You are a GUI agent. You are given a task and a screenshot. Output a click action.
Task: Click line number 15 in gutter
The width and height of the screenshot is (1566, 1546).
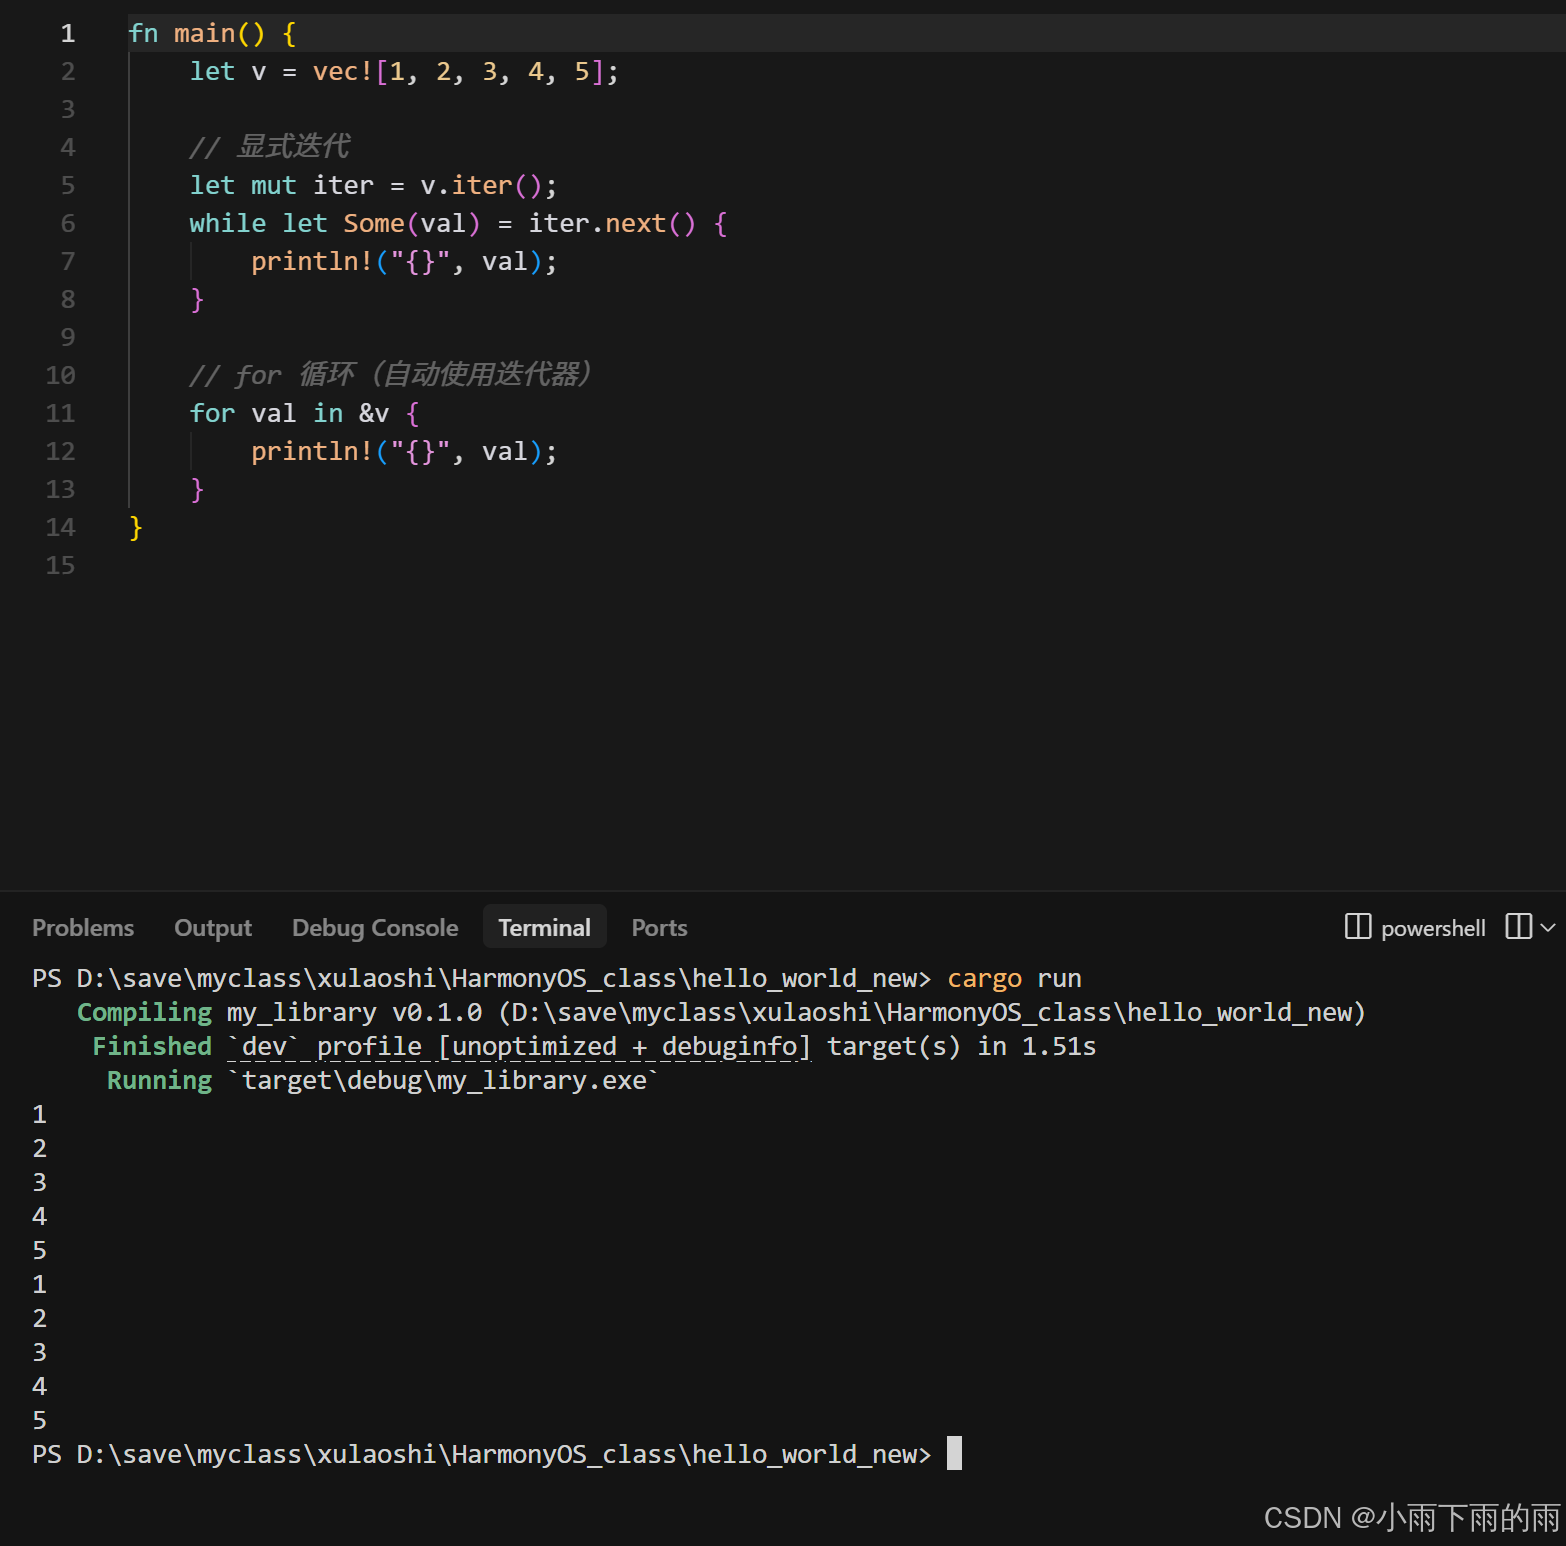pos(60,565)
